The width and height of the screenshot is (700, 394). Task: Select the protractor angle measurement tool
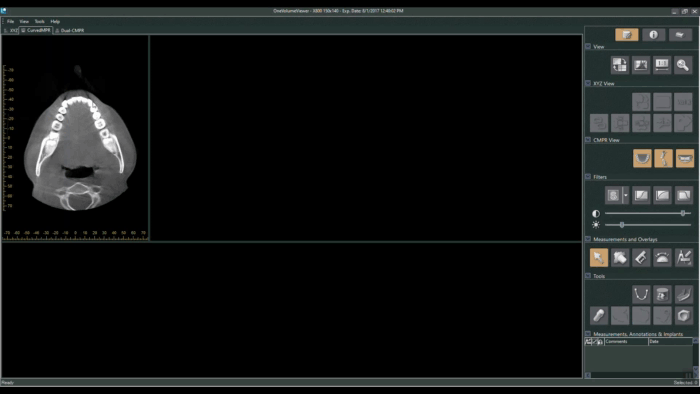[x=662, y=257]
